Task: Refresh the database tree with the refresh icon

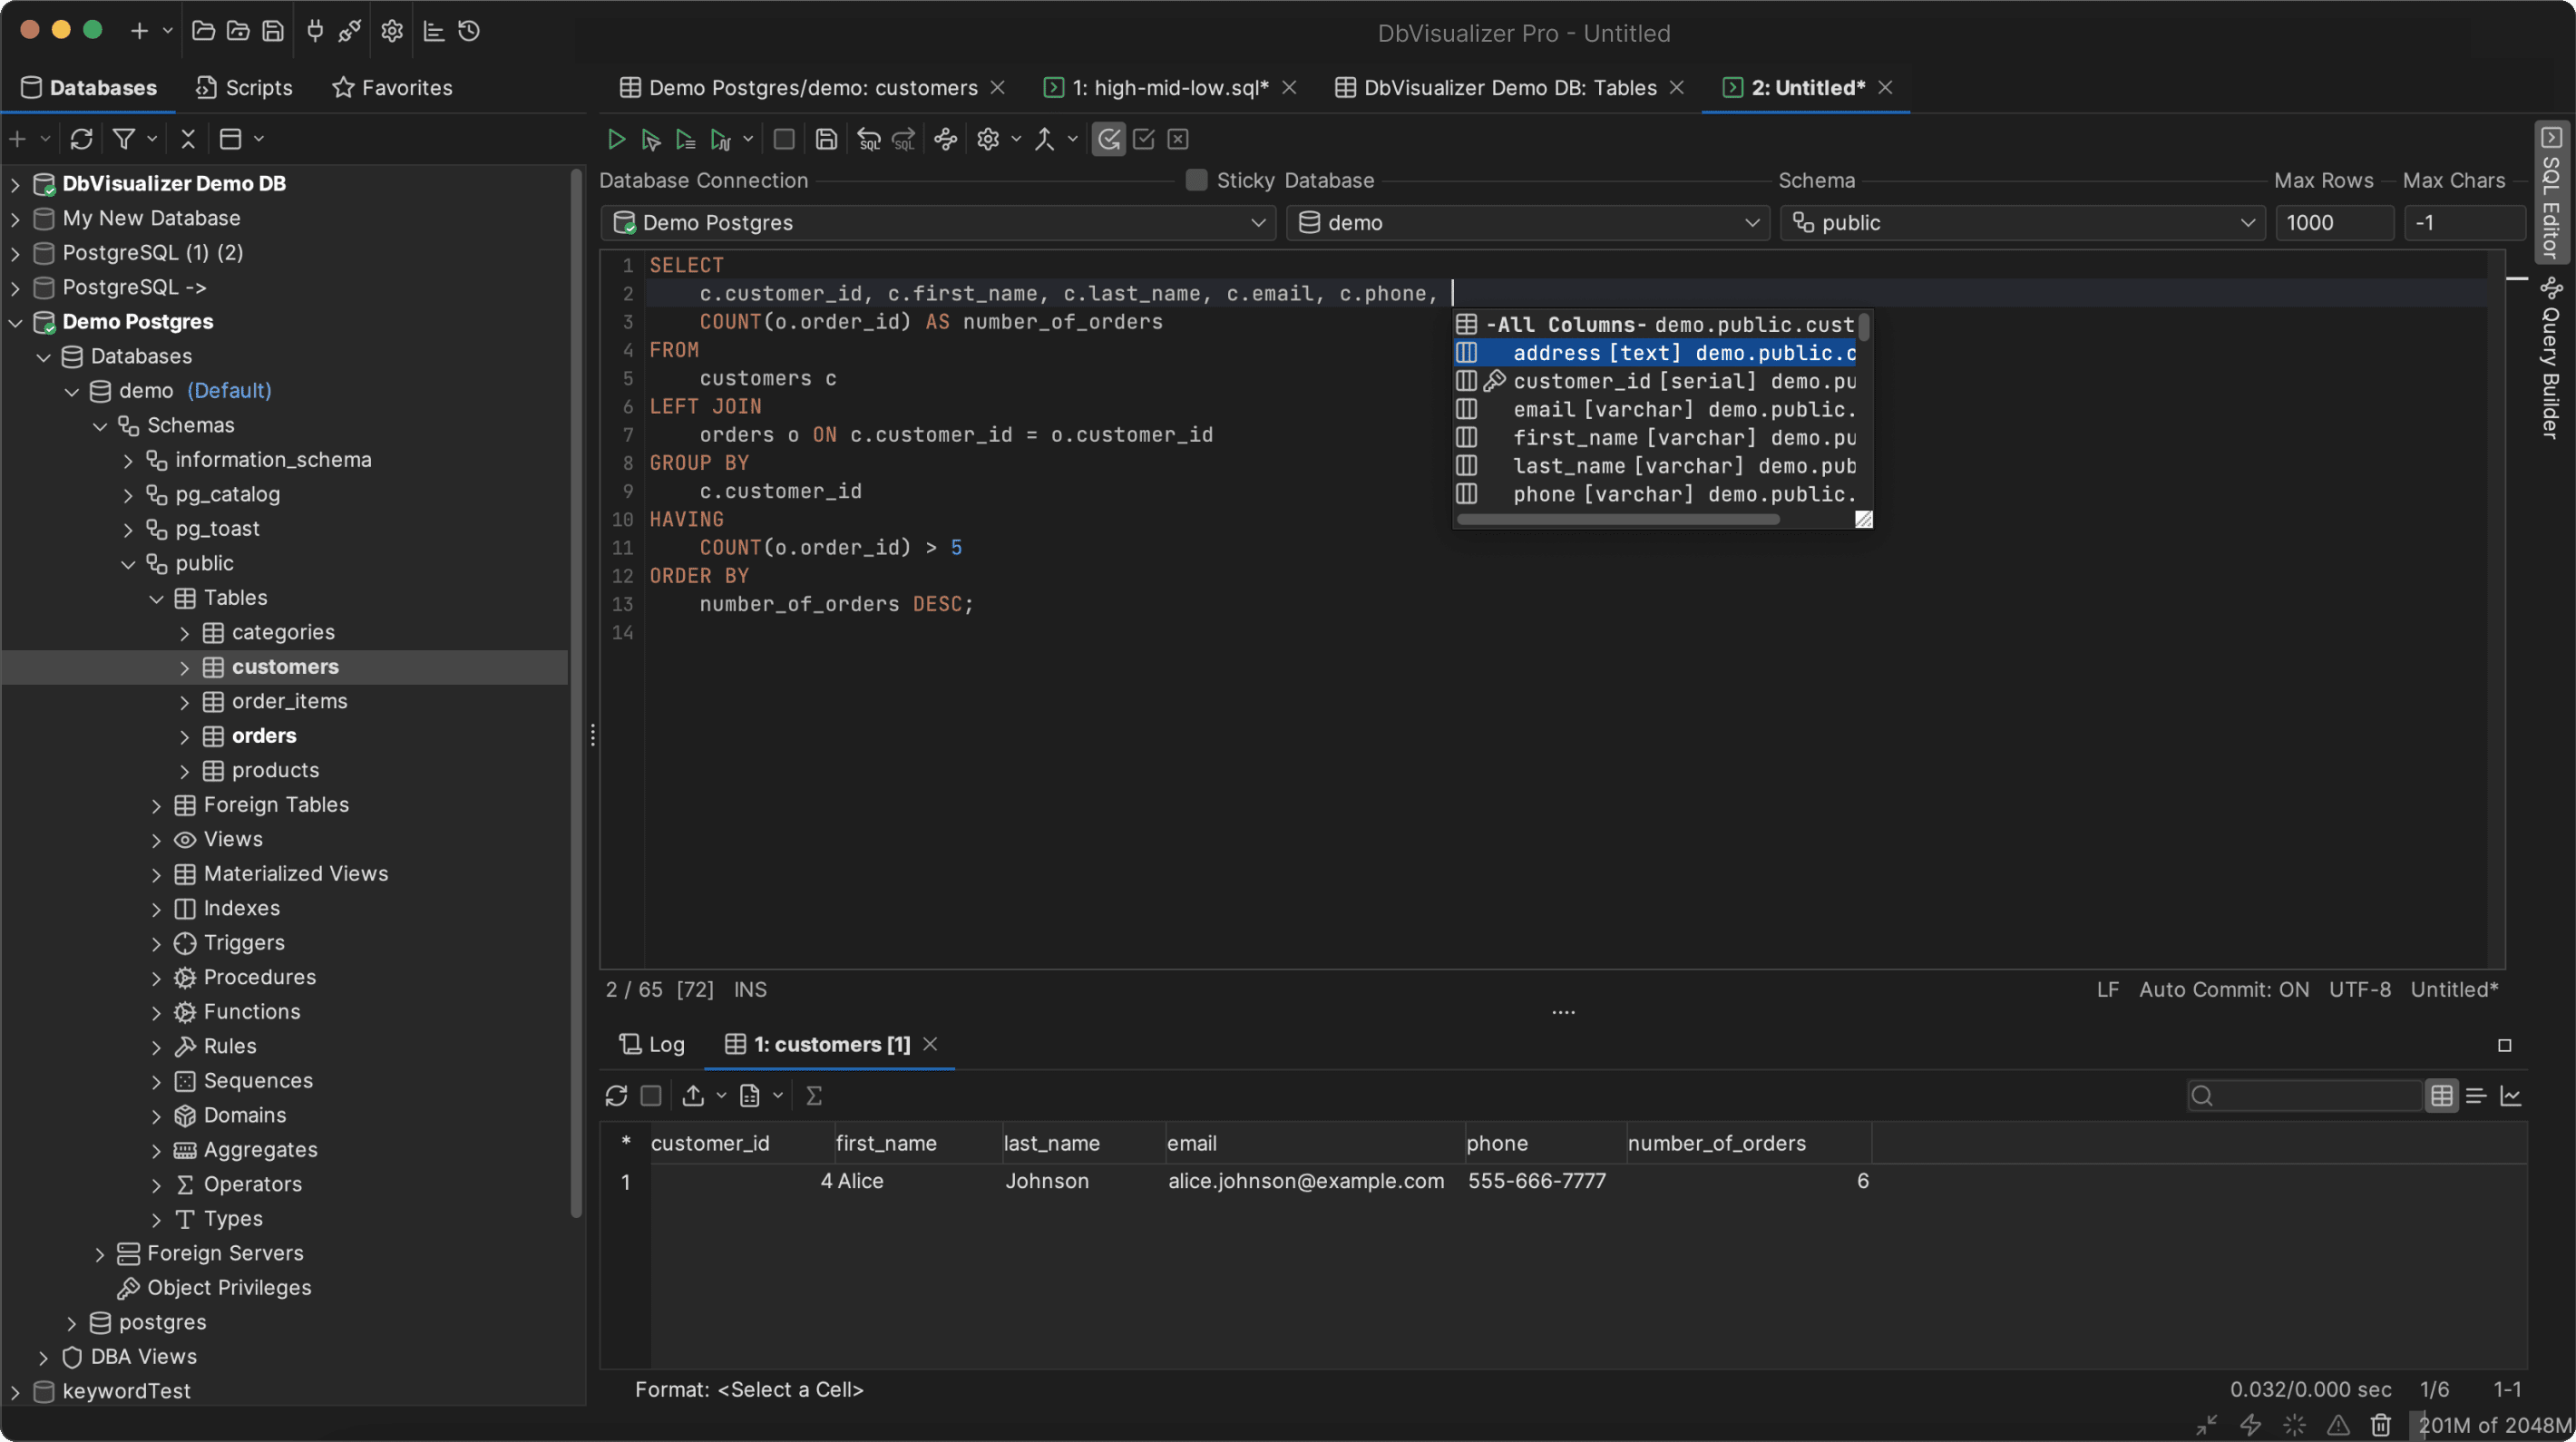Action: [x=81, y=139]
